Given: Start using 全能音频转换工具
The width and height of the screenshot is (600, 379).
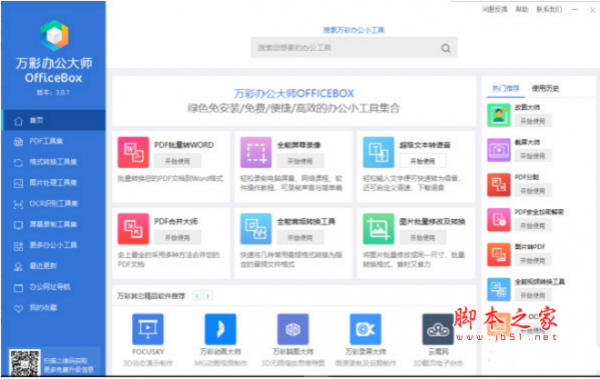Looking at the screenshot, I should click(x=300, y=238).
